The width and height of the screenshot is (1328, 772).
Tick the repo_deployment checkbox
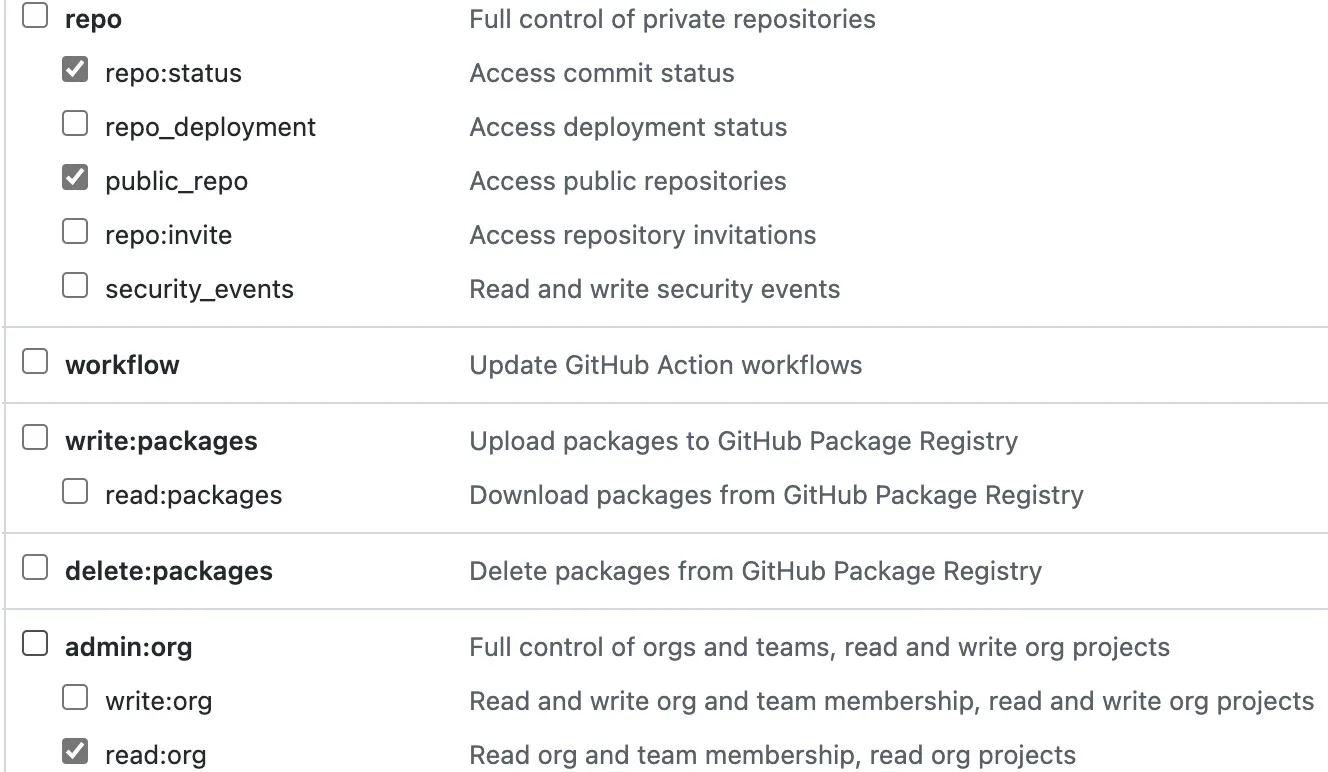[75, 124]
